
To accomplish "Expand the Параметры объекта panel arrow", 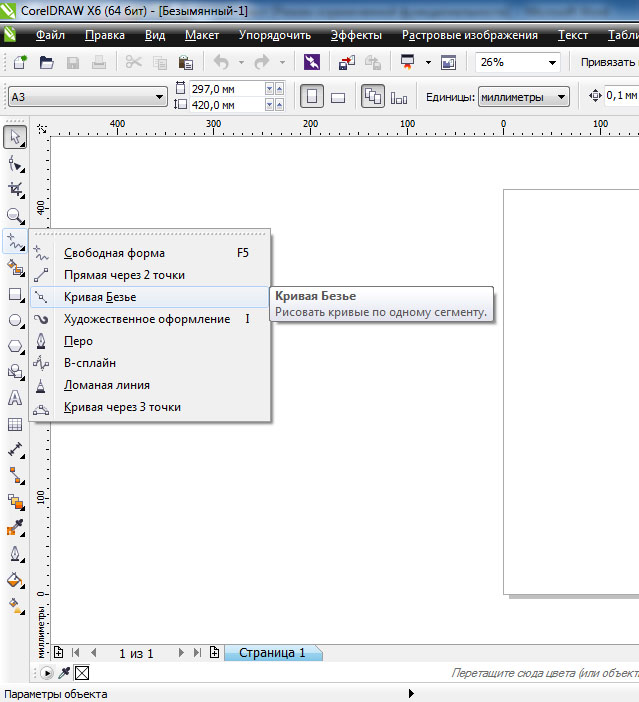I will pyautogui.click(x=411, y=694).
